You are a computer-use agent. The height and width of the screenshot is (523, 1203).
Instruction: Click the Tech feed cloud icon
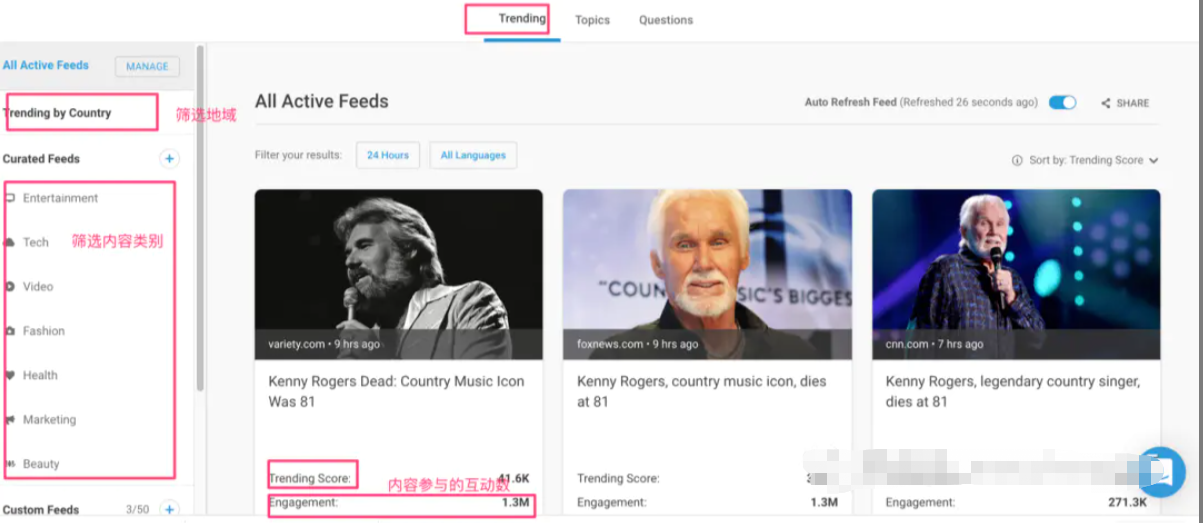tap(11, 242)
